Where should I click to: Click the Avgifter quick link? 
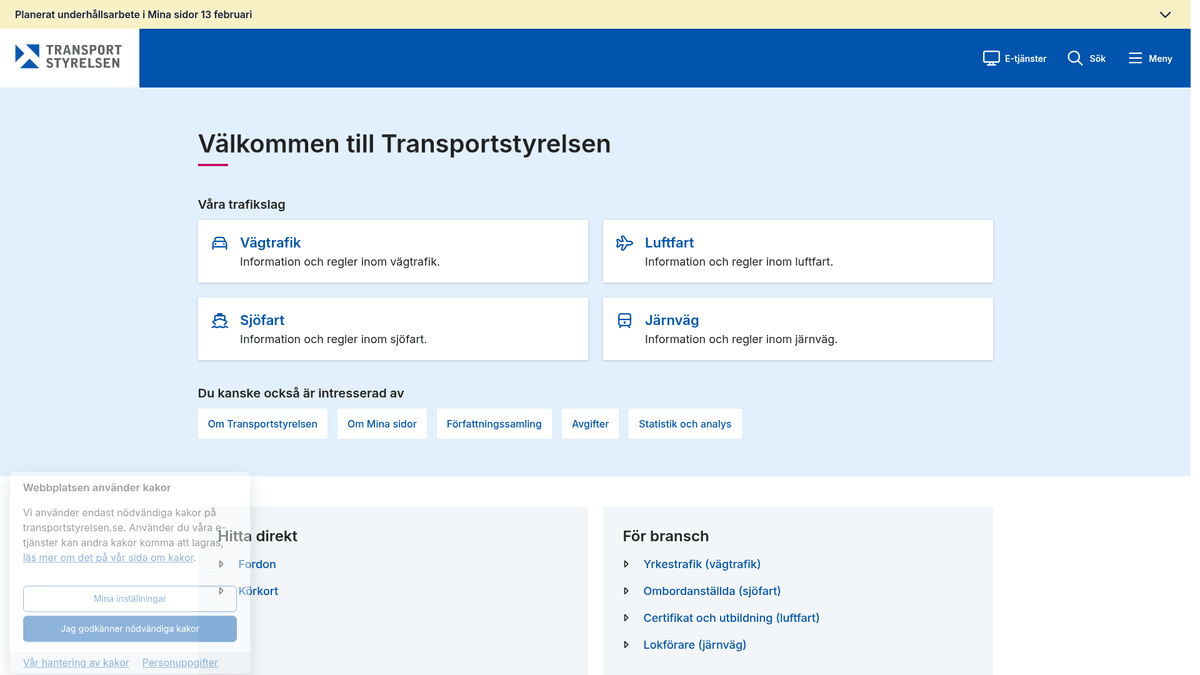point(590,423)
